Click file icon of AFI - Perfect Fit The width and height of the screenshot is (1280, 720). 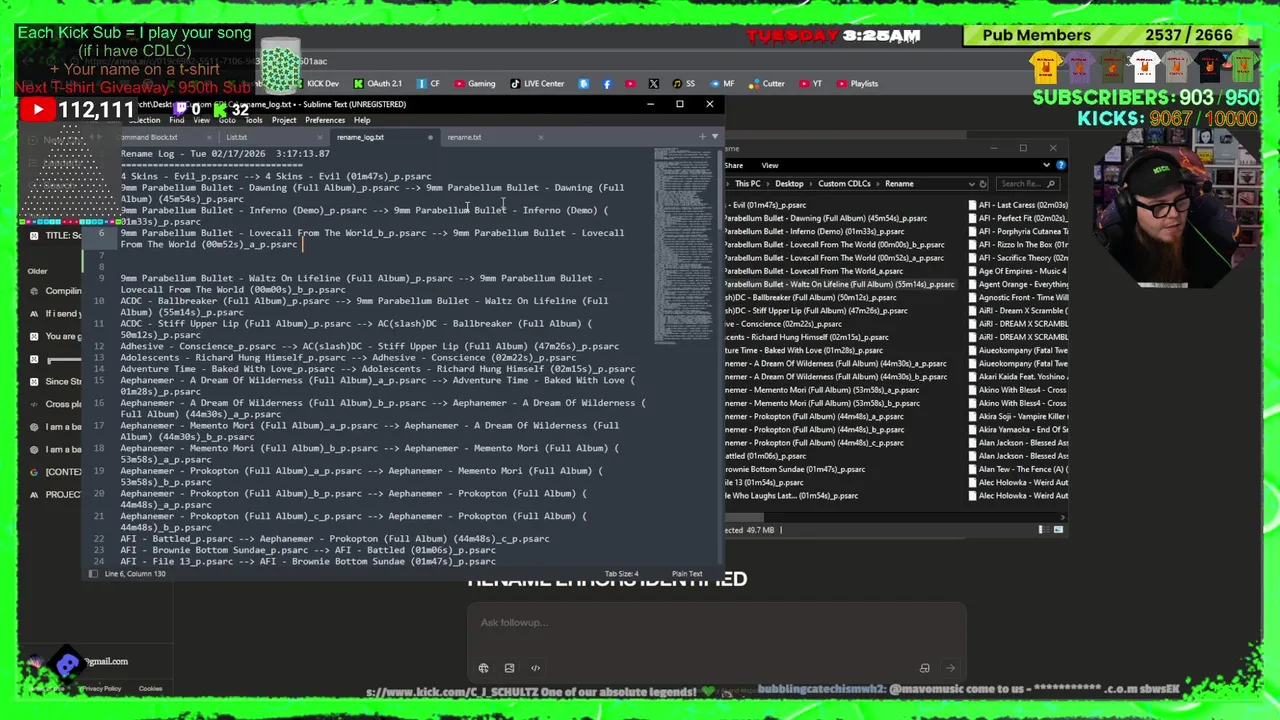[974, 218]
